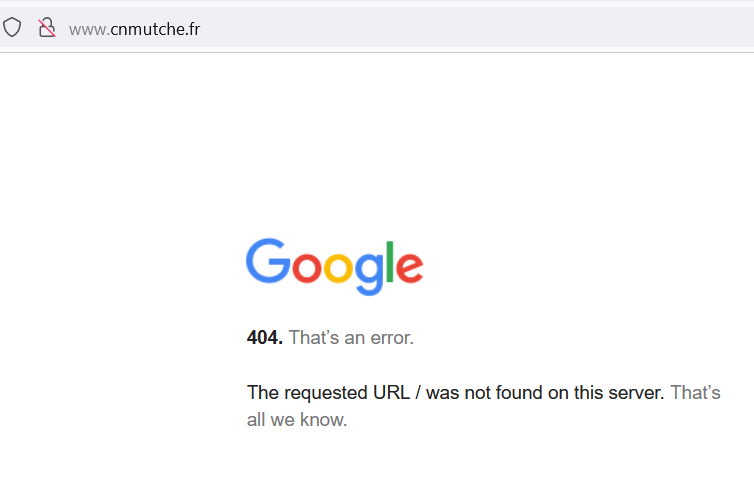Click the word "found" in error message

522,393
